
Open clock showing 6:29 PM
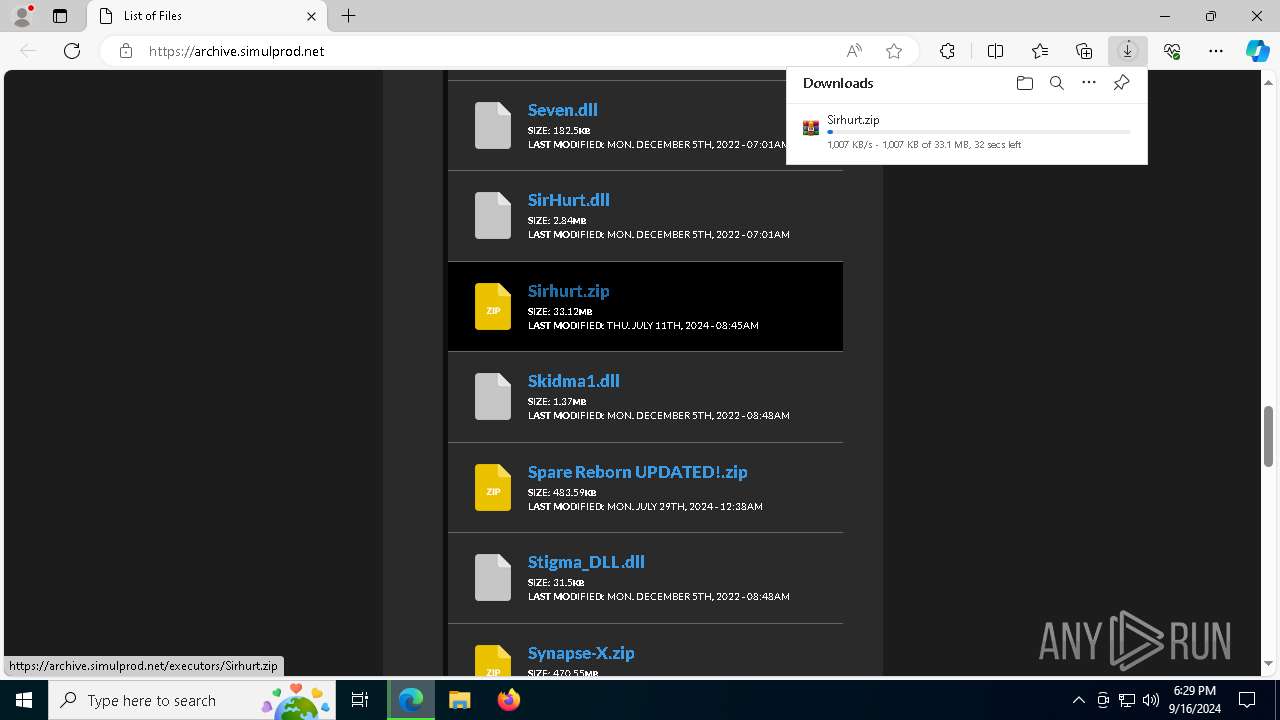[1195, 700]
